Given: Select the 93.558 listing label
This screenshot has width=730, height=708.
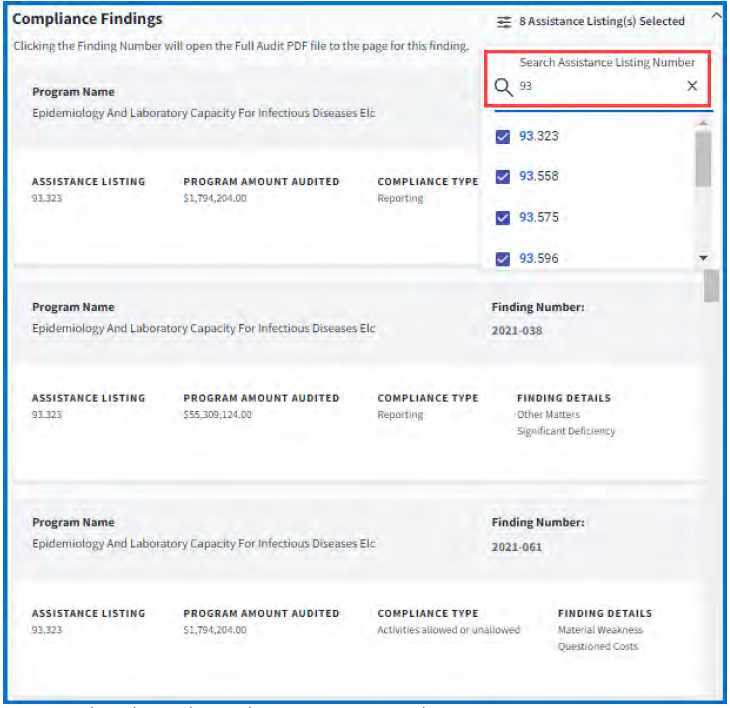Looking at the screenshot, I should pyautogui.click(x=539, y=177).
